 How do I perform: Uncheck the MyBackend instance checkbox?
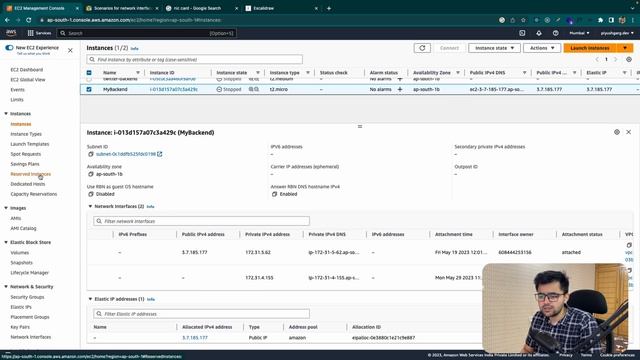coord(89,89)
